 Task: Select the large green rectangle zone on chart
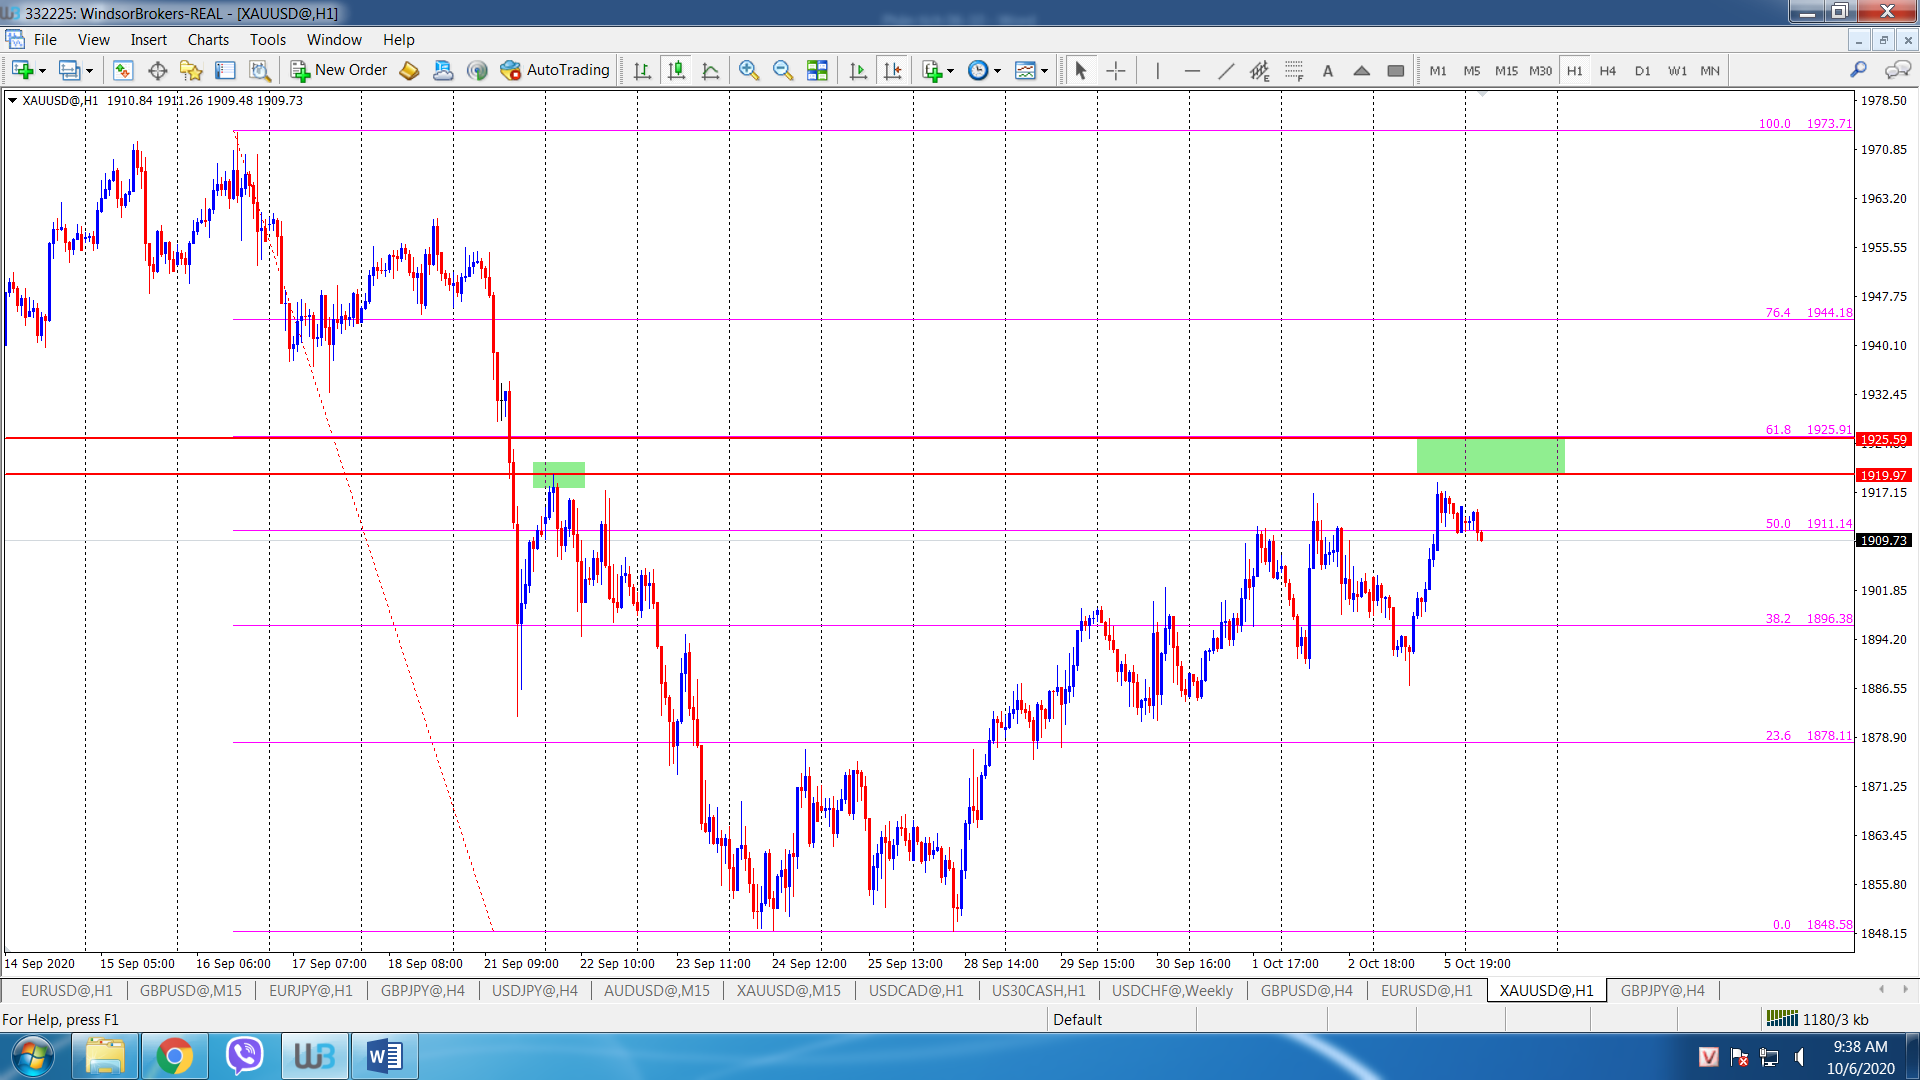pyautogui.click(x=1490, y=456)
